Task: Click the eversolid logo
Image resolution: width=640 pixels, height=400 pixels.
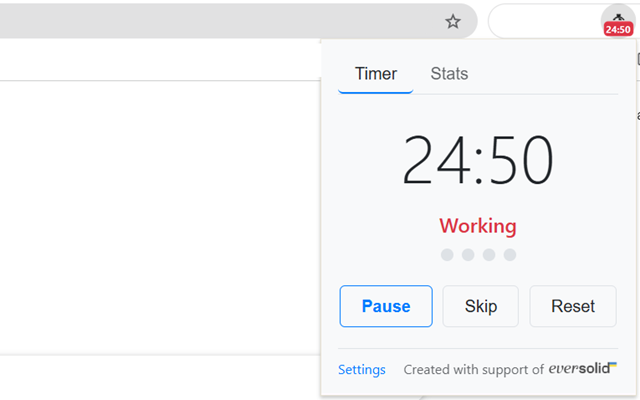Action: (582, 369)
